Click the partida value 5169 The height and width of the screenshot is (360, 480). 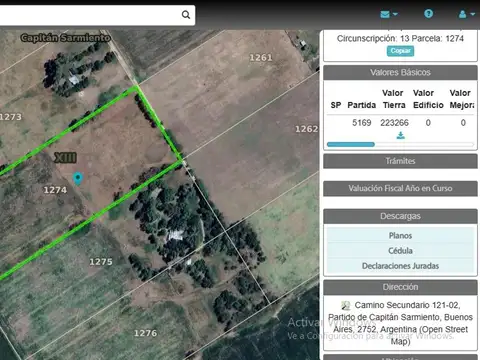(362, 123)
